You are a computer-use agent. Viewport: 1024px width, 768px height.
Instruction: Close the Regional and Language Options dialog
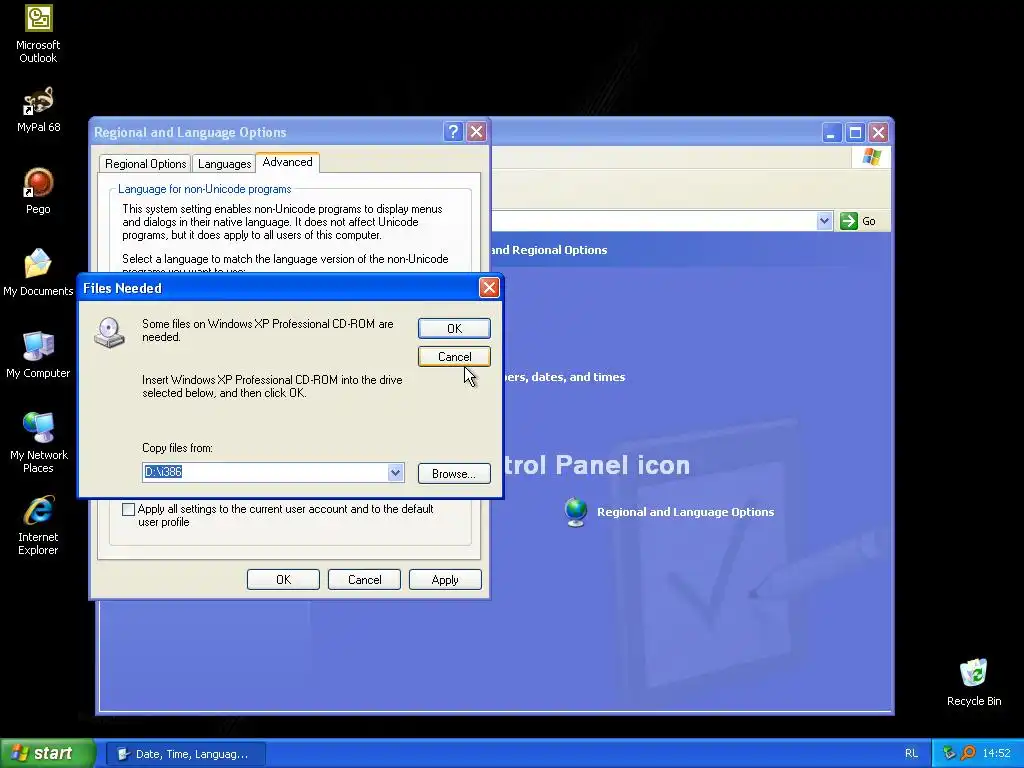477,132
